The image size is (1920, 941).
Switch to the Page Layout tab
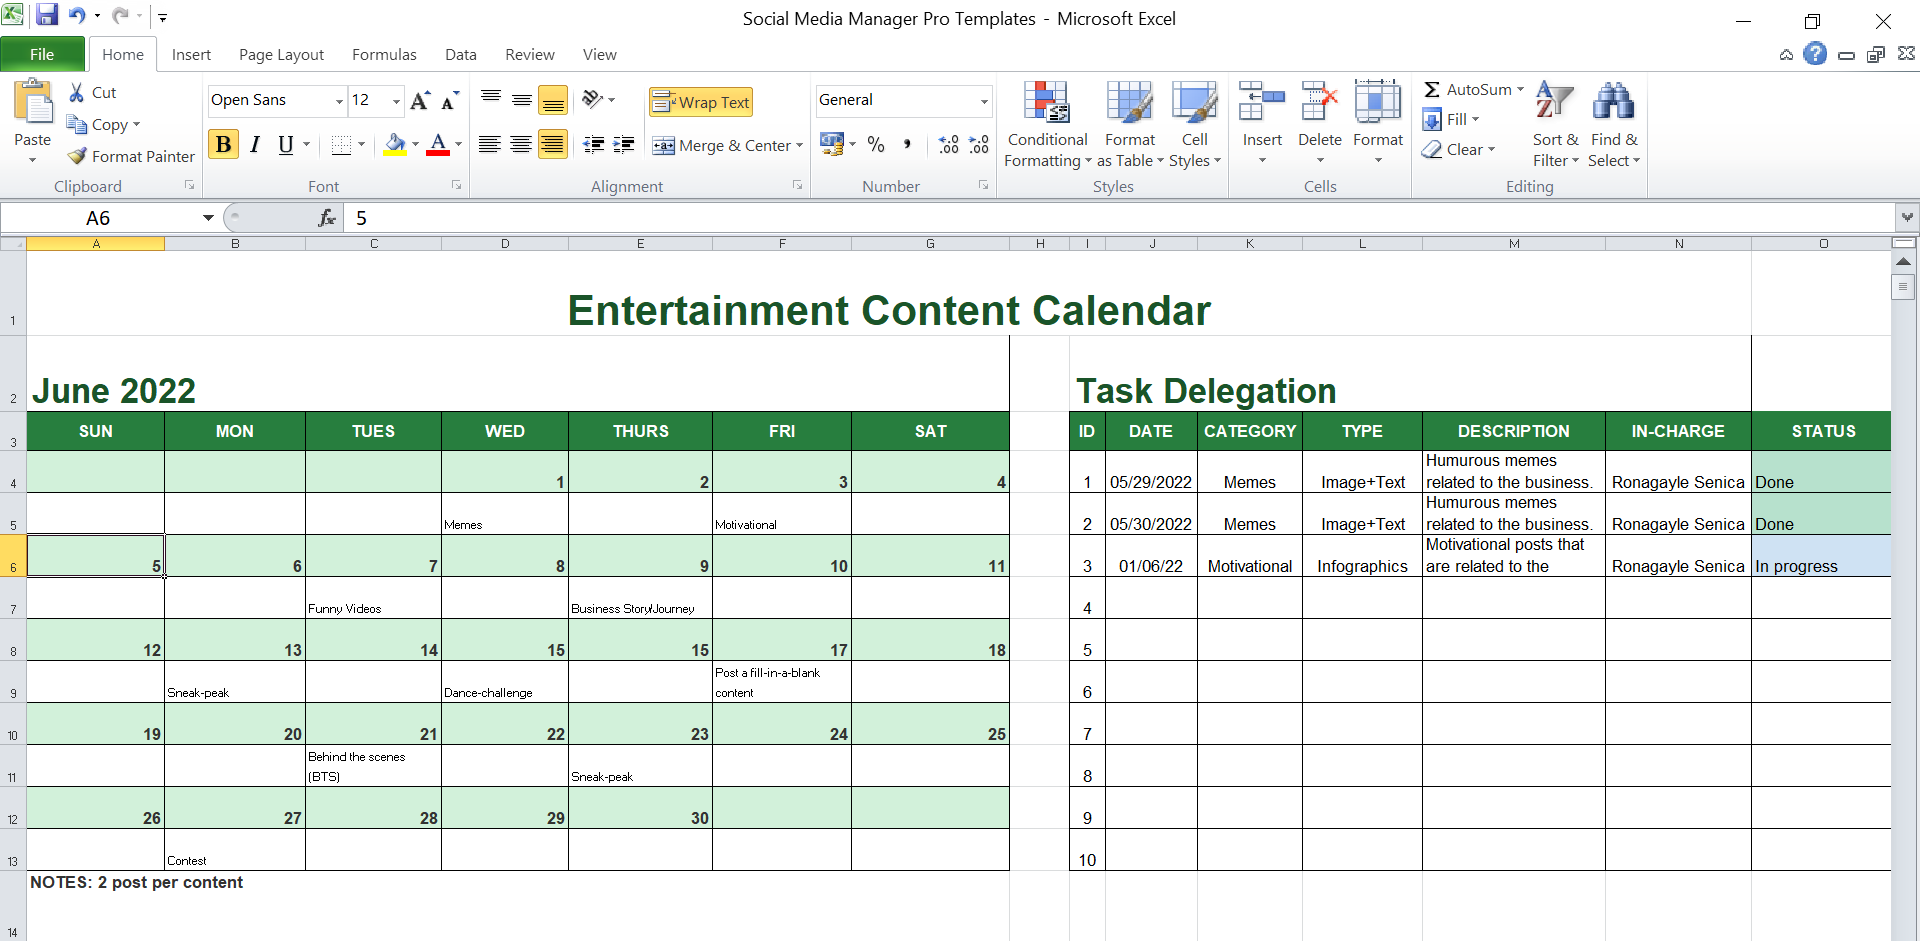[x=281, y=55]
